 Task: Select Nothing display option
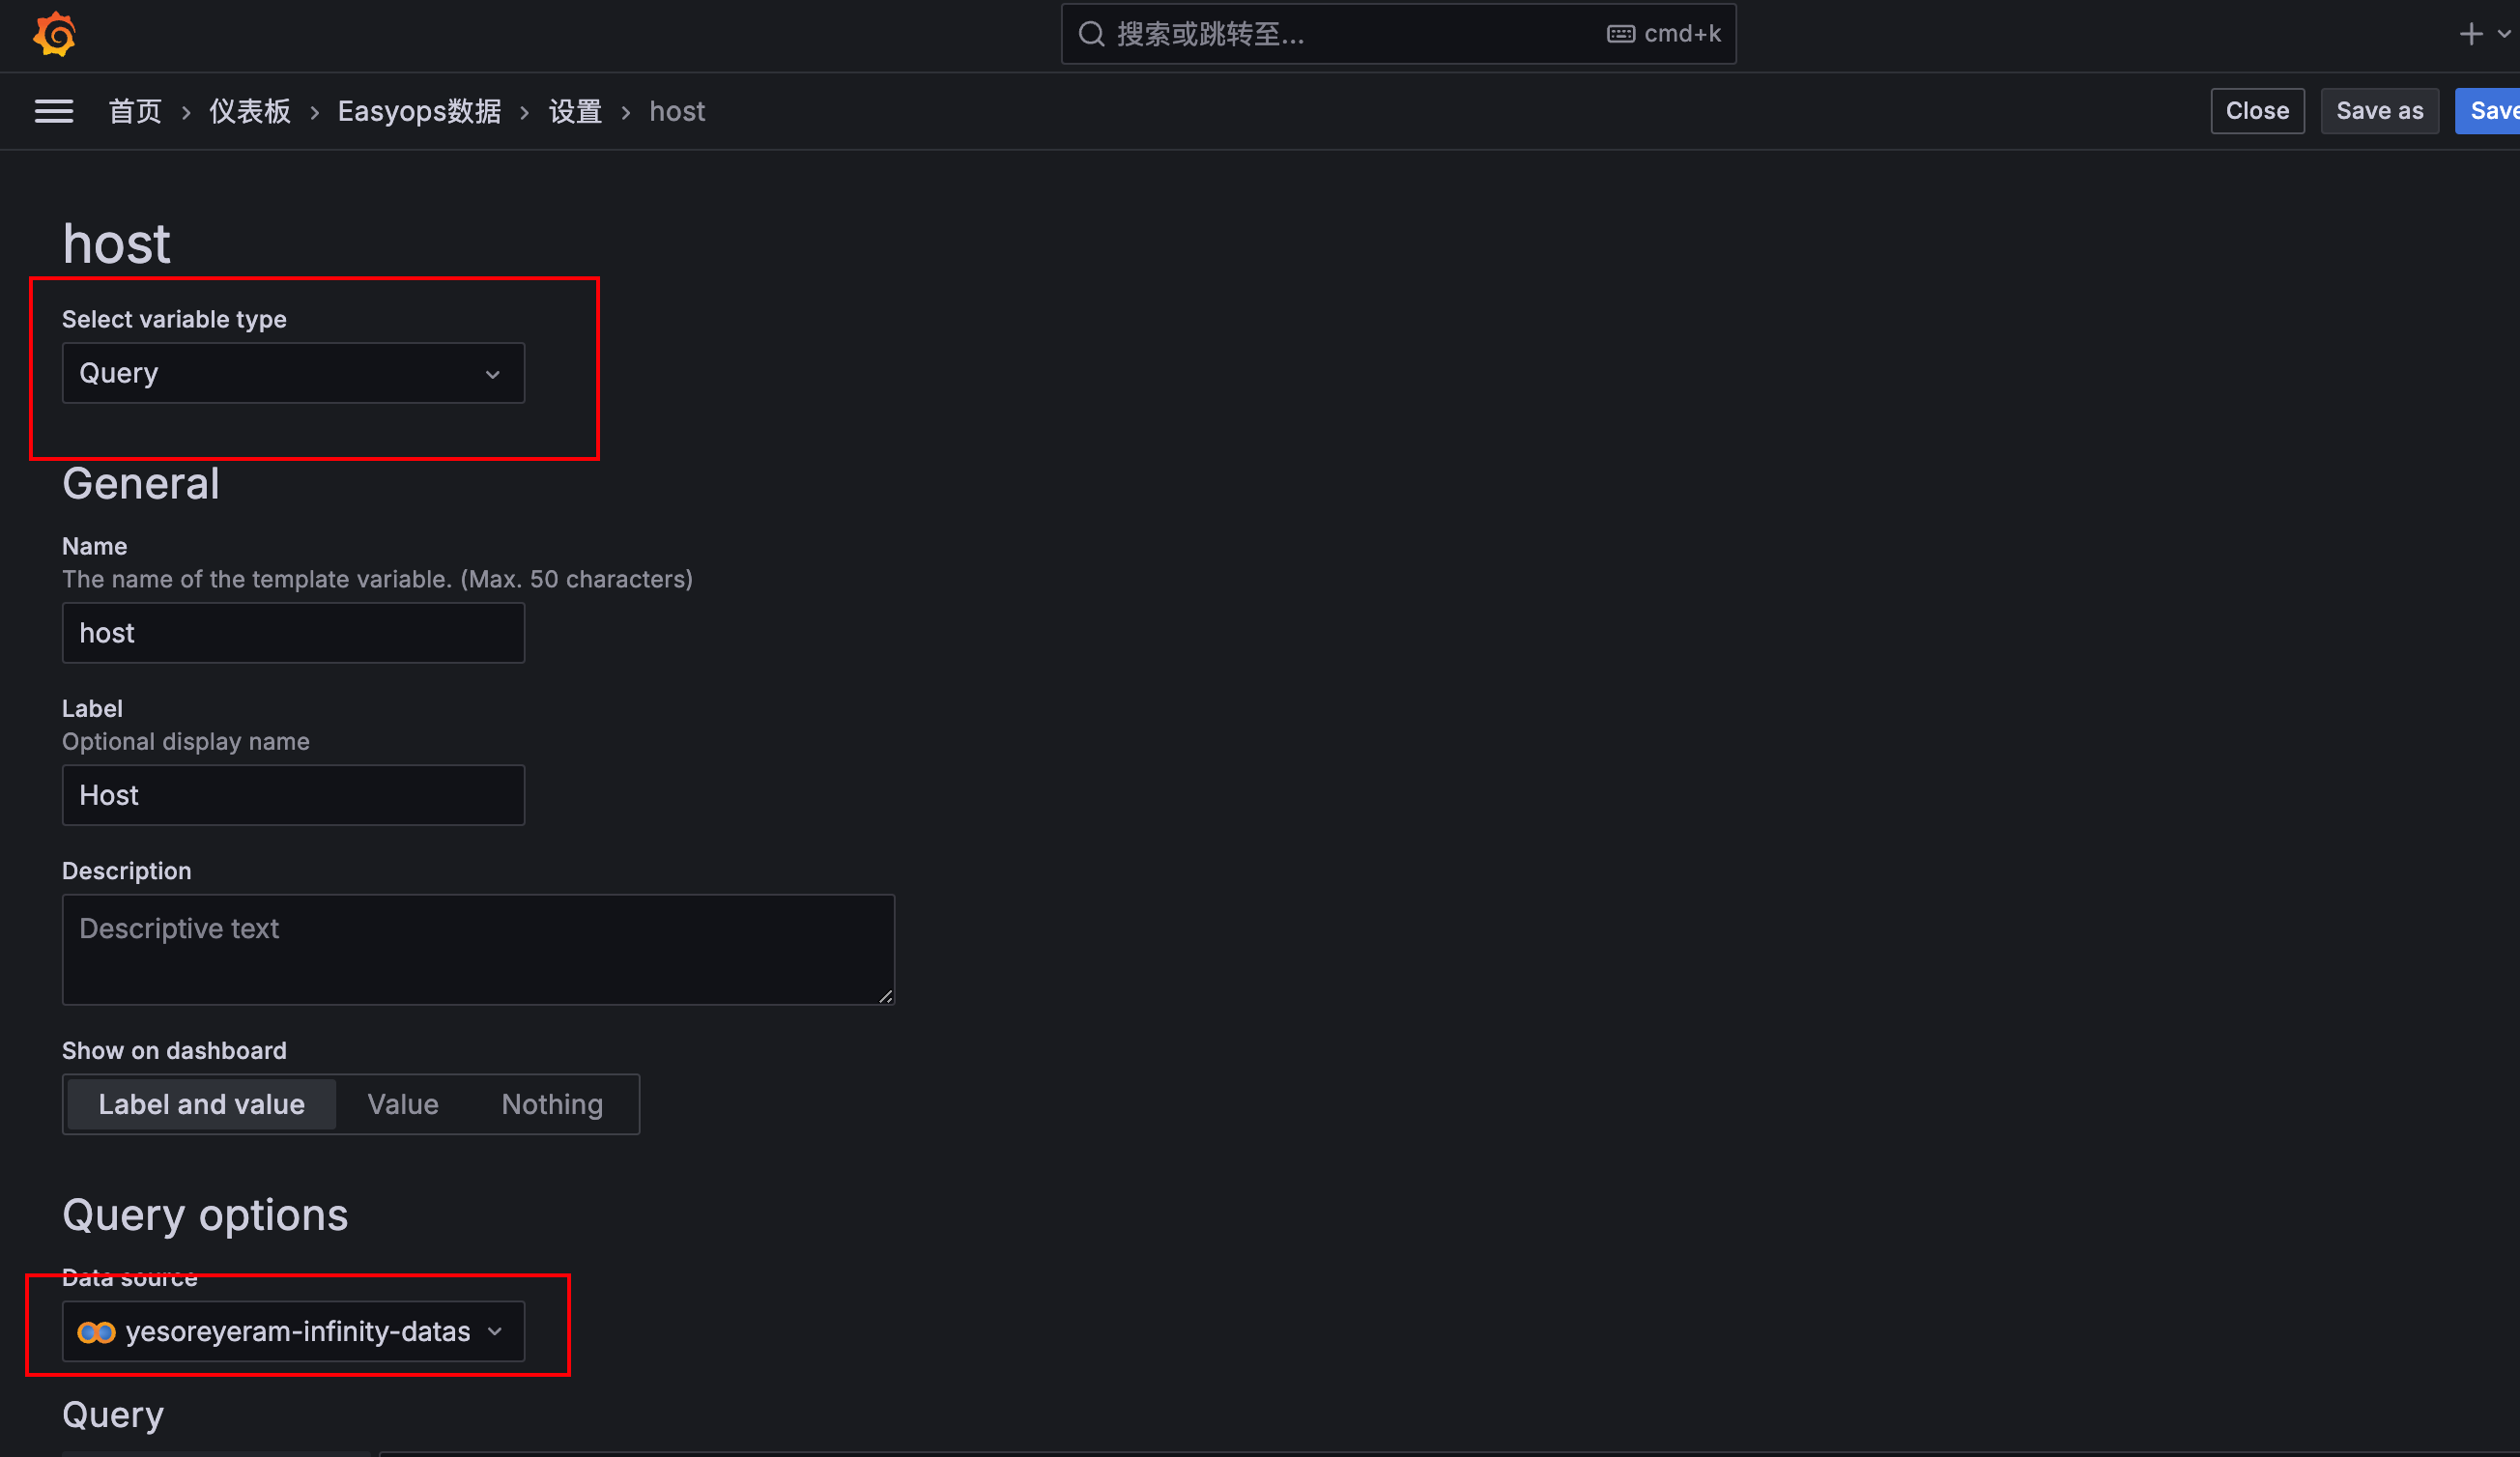[x=552, y=1104]
